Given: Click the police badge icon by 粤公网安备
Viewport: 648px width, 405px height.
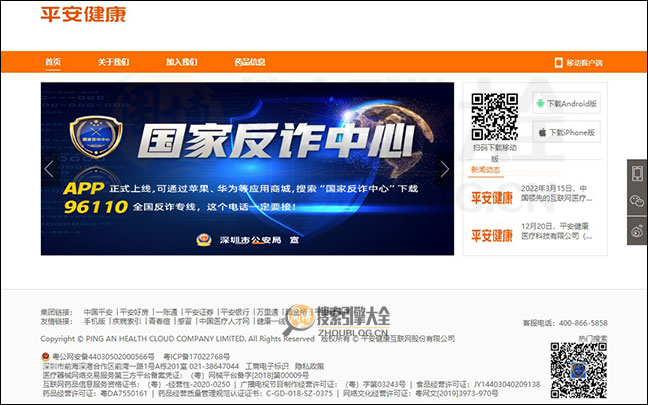Looking at the screenshot, I should click(45, 356).
